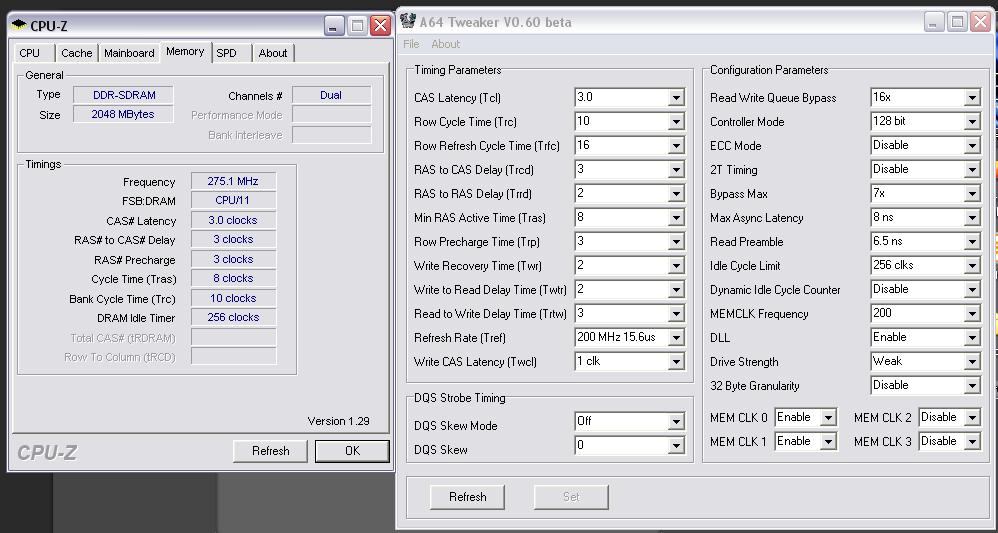The image size is (998, 533).
Task: Click the FSB:DRAM value CPU/11
Action: (x=233, y=201)
